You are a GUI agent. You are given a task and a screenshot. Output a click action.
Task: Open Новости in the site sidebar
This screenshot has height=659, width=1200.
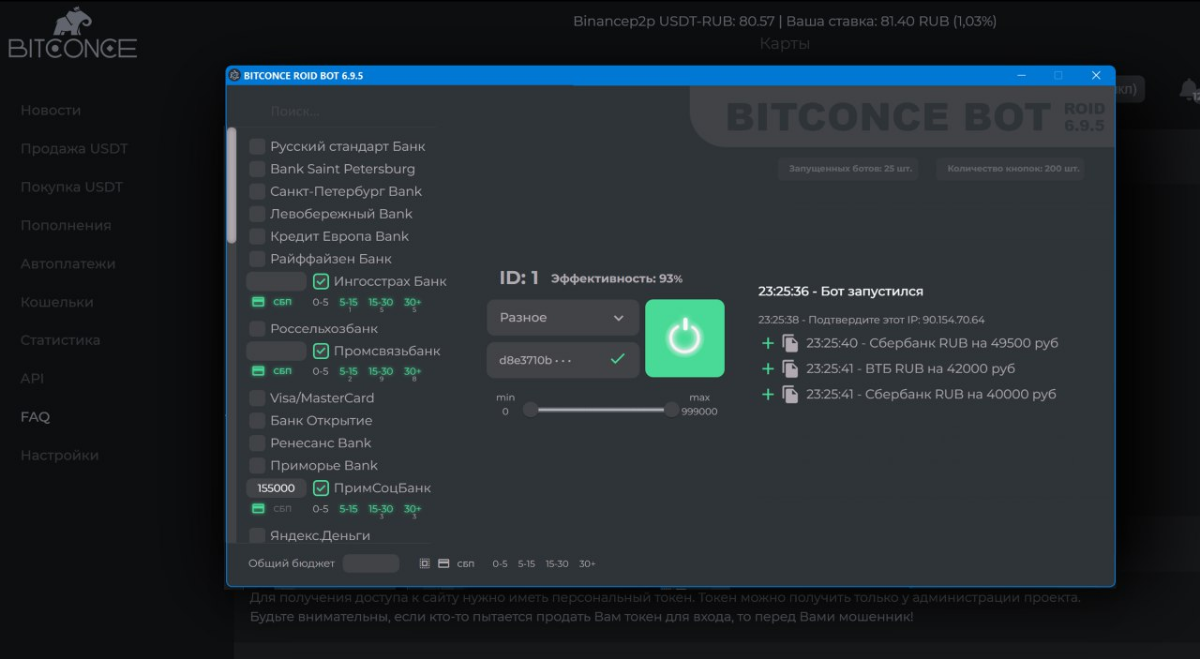pyautogui.click(x=51, y=110)
